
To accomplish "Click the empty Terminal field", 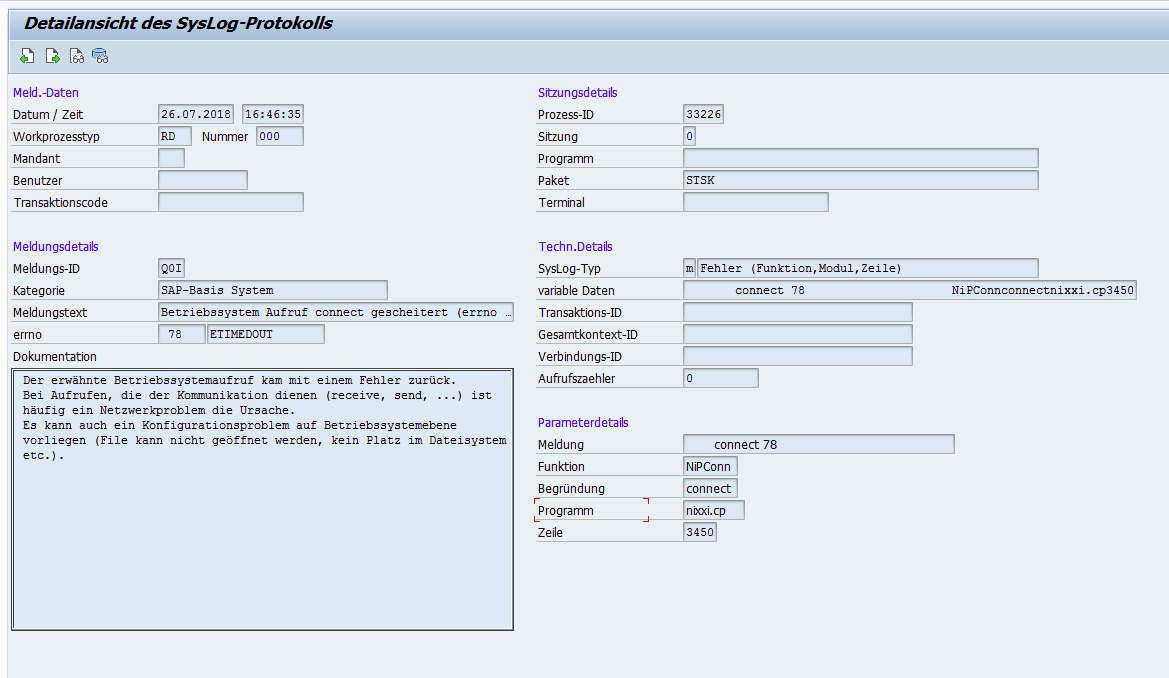I will 756,202.
